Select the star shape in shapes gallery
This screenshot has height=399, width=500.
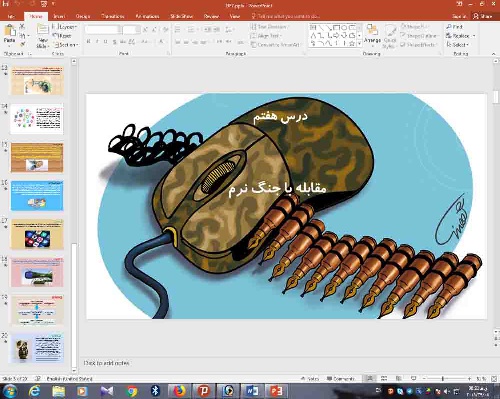pyautogui.click(x=351, y=43)
